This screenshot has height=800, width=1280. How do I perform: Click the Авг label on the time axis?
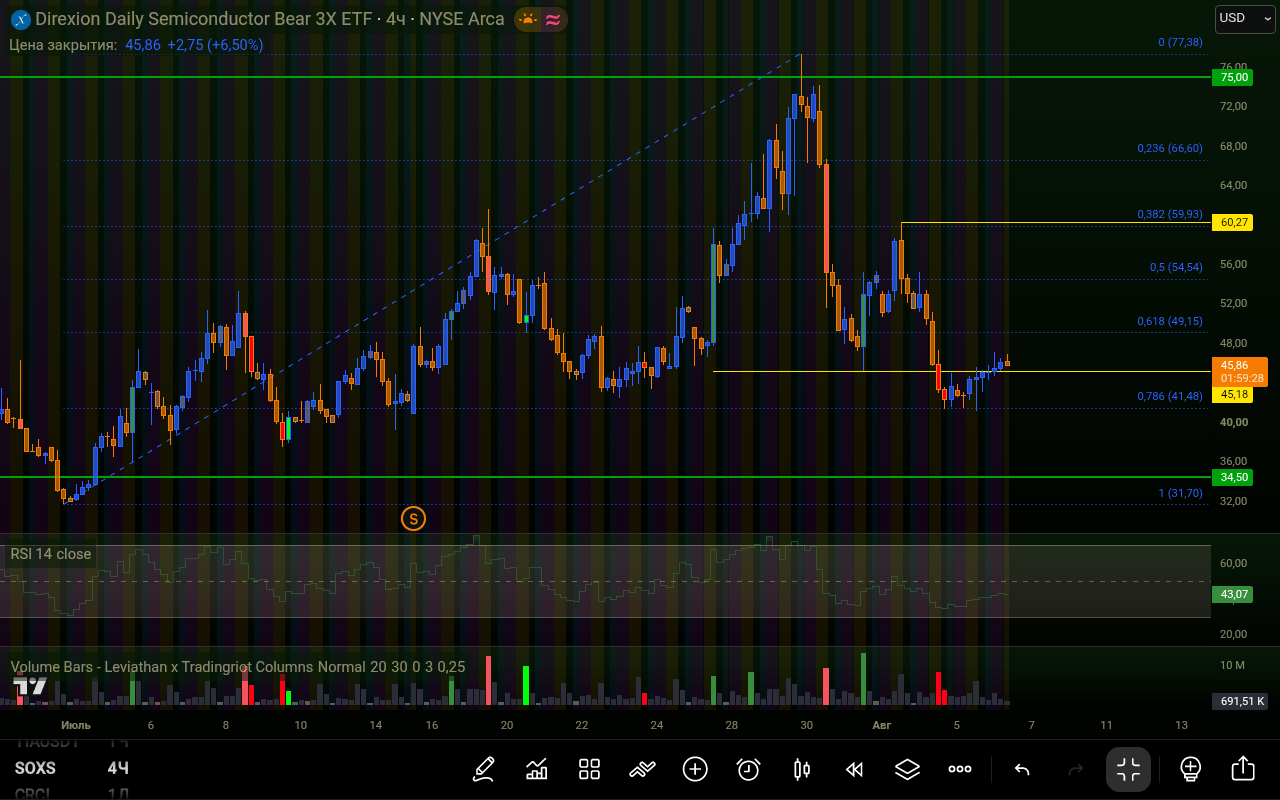[x=881, y=725]
